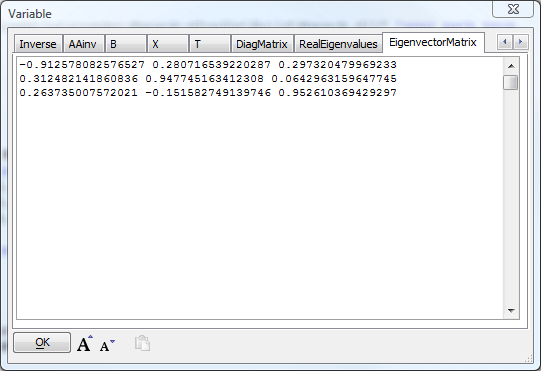Screen dimensions: 541x371
Task: Click the value -0.151582749139746
Action: [x=208, y=92]
